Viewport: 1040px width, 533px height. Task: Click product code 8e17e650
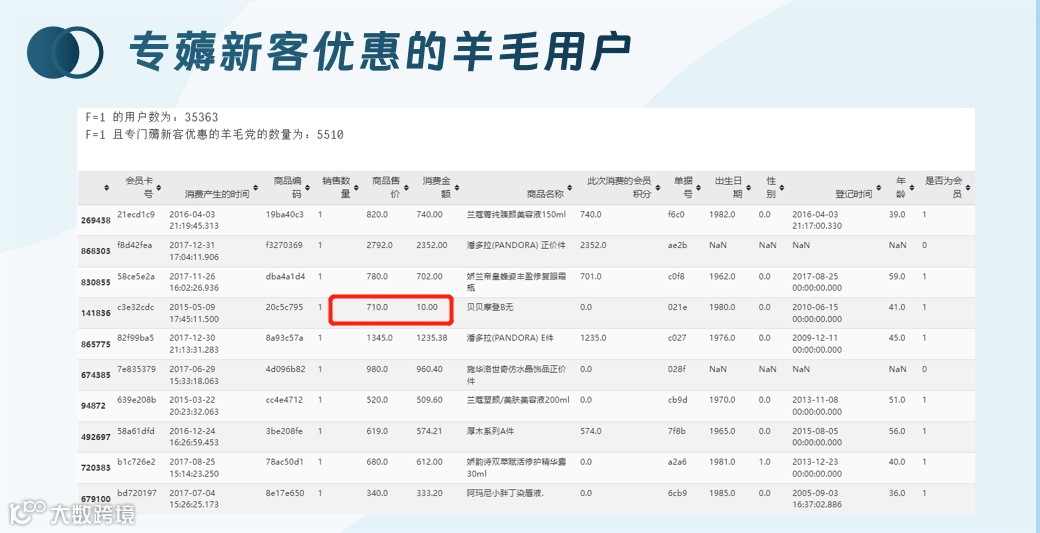click(x=285, y=493)
